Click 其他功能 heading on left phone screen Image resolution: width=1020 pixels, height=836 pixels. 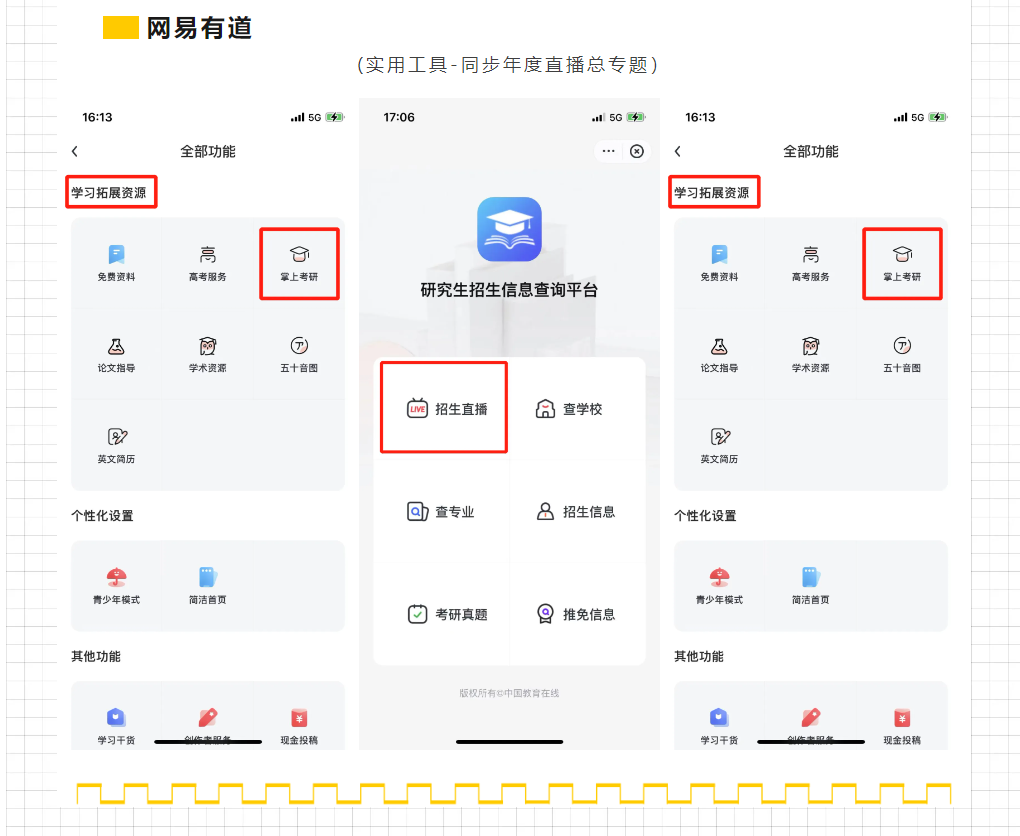(96, 656)
